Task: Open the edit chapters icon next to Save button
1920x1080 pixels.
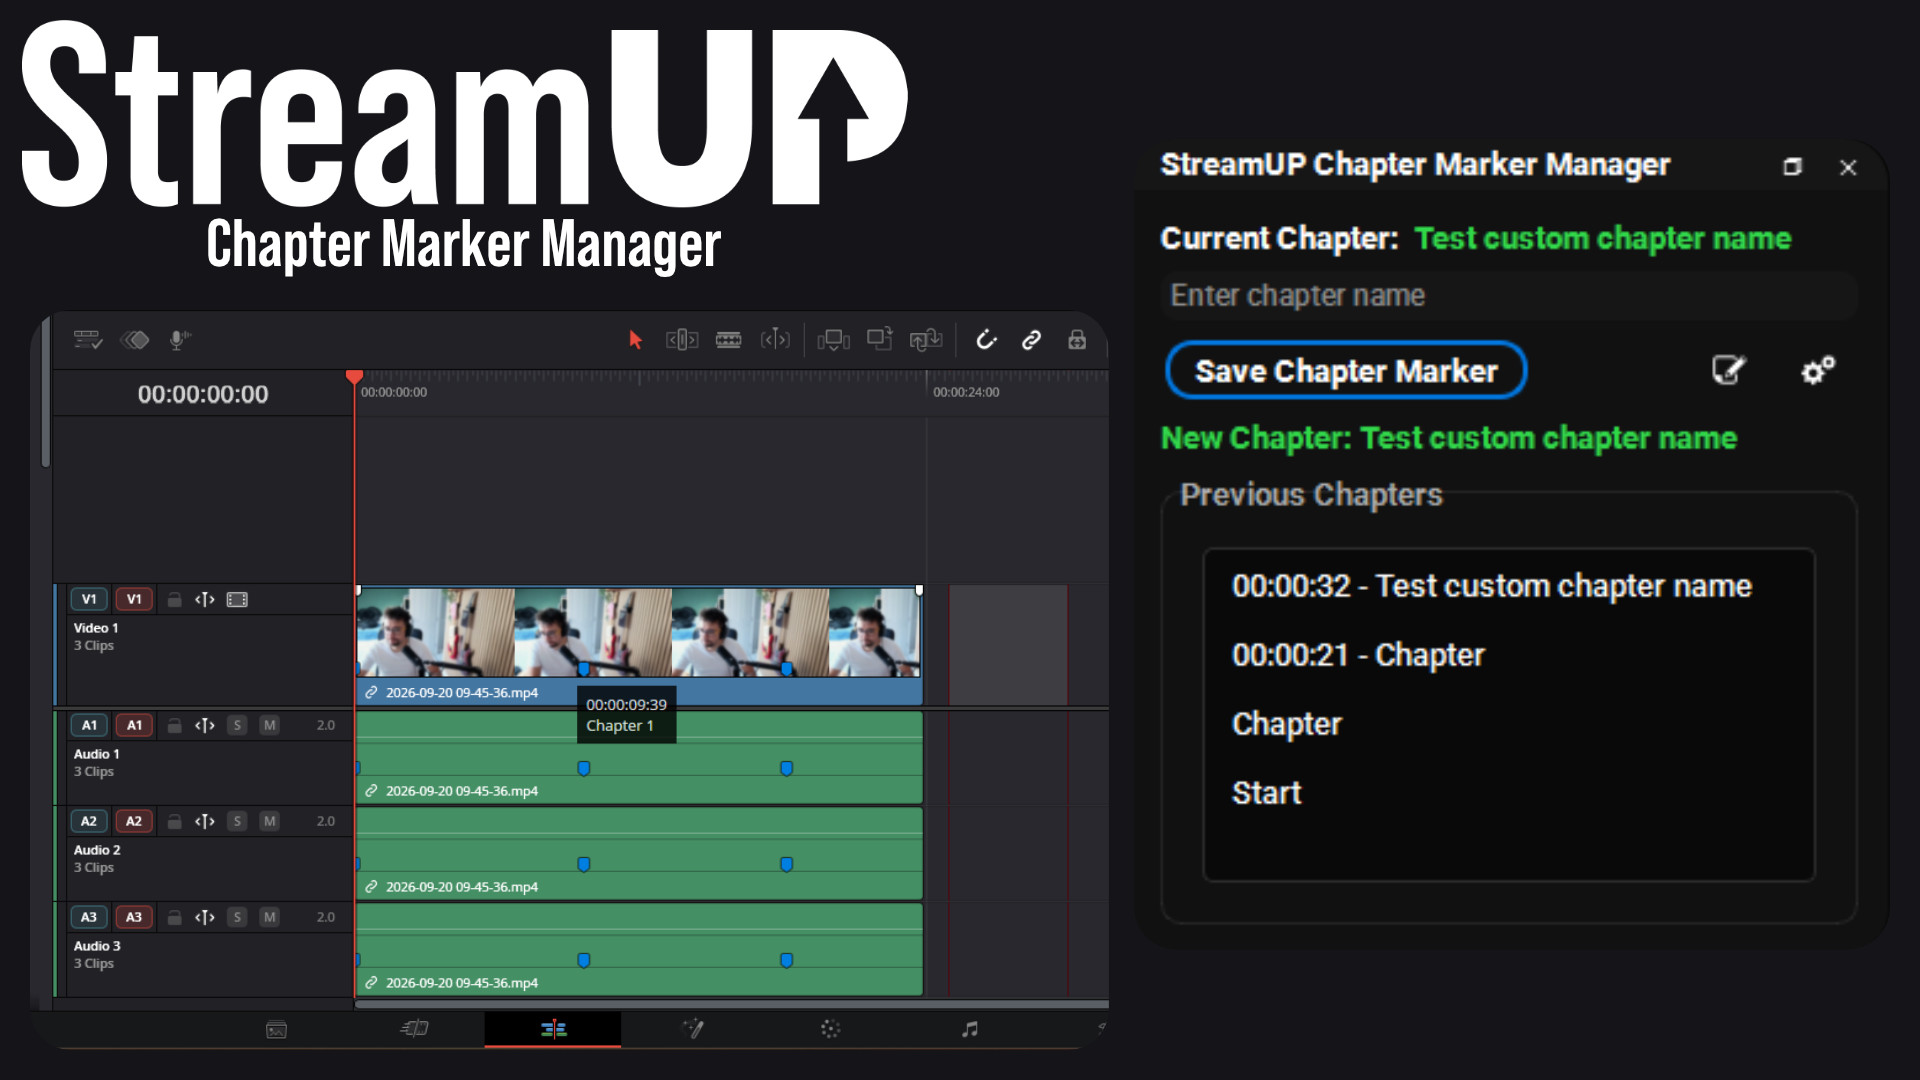Action: click(1728, 370)
